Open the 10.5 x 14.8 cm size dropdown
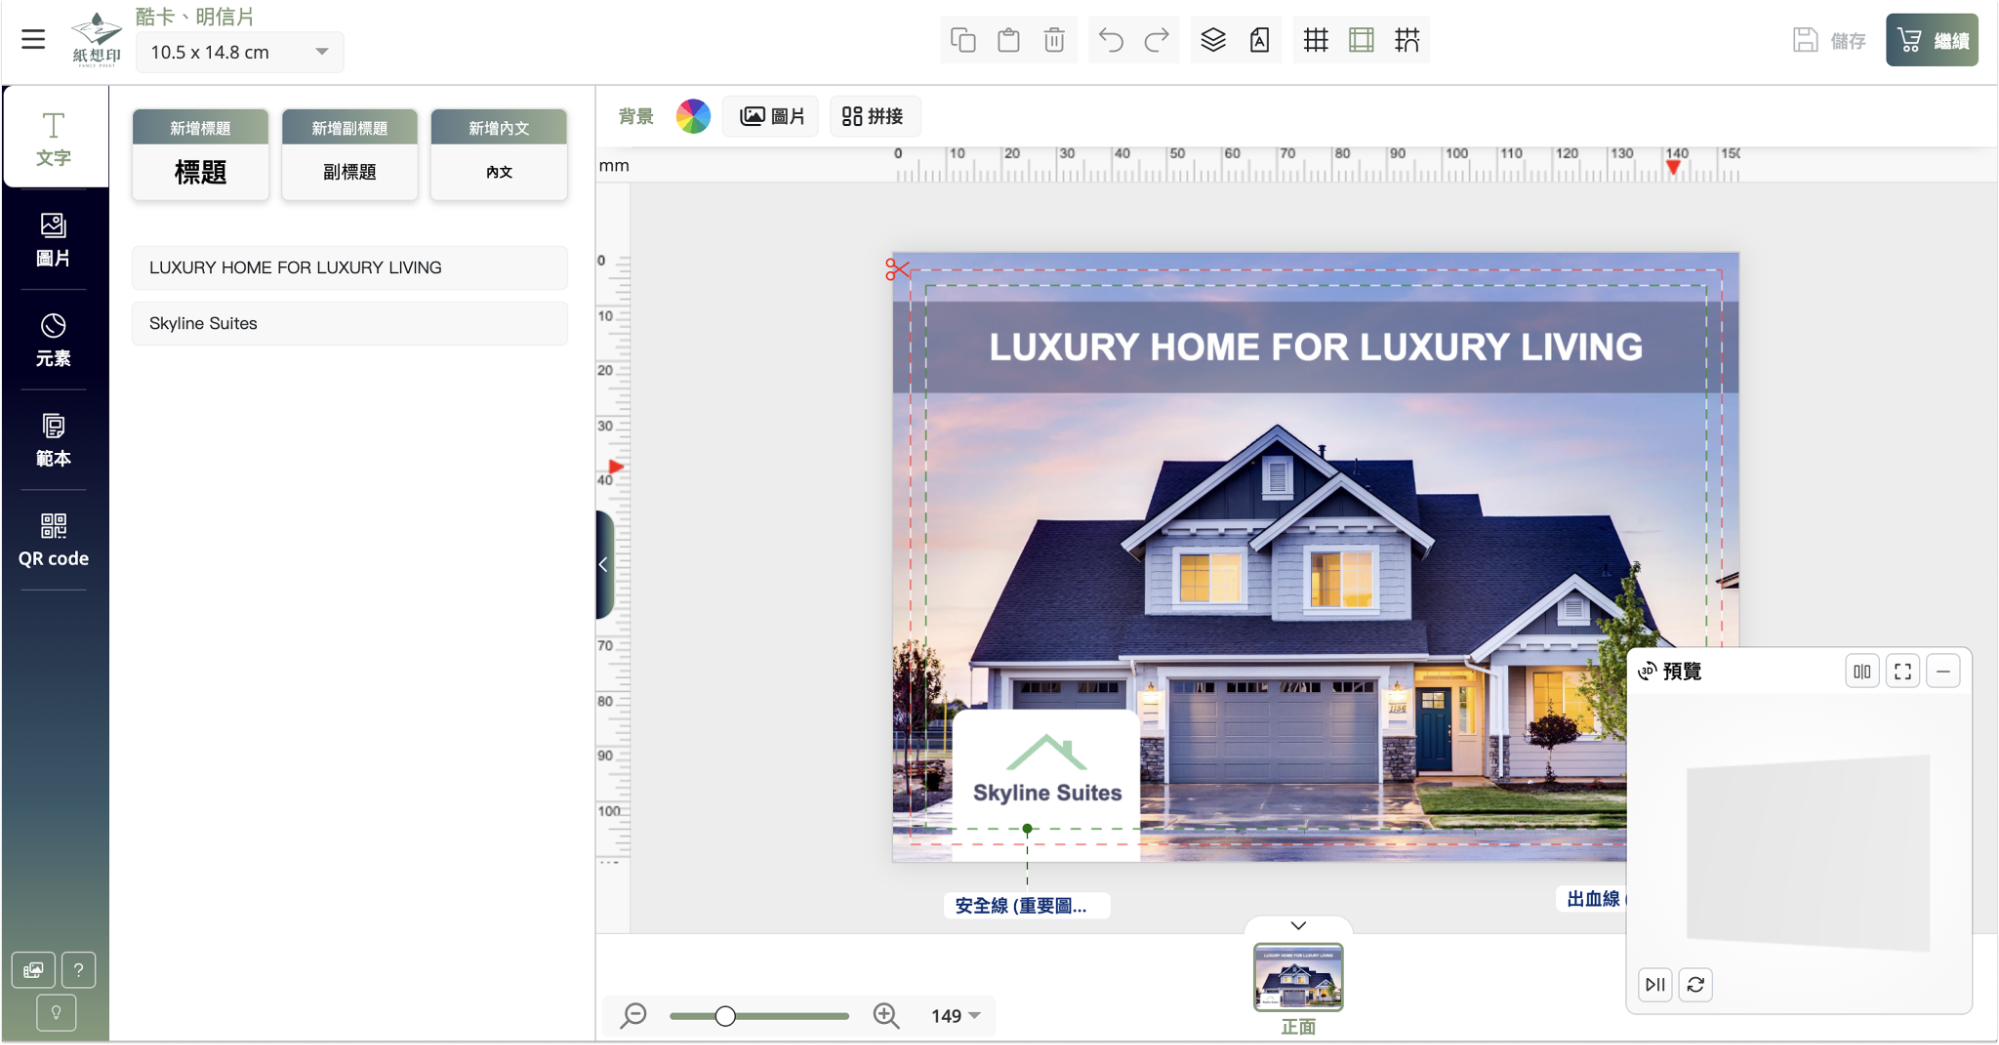 239,52
